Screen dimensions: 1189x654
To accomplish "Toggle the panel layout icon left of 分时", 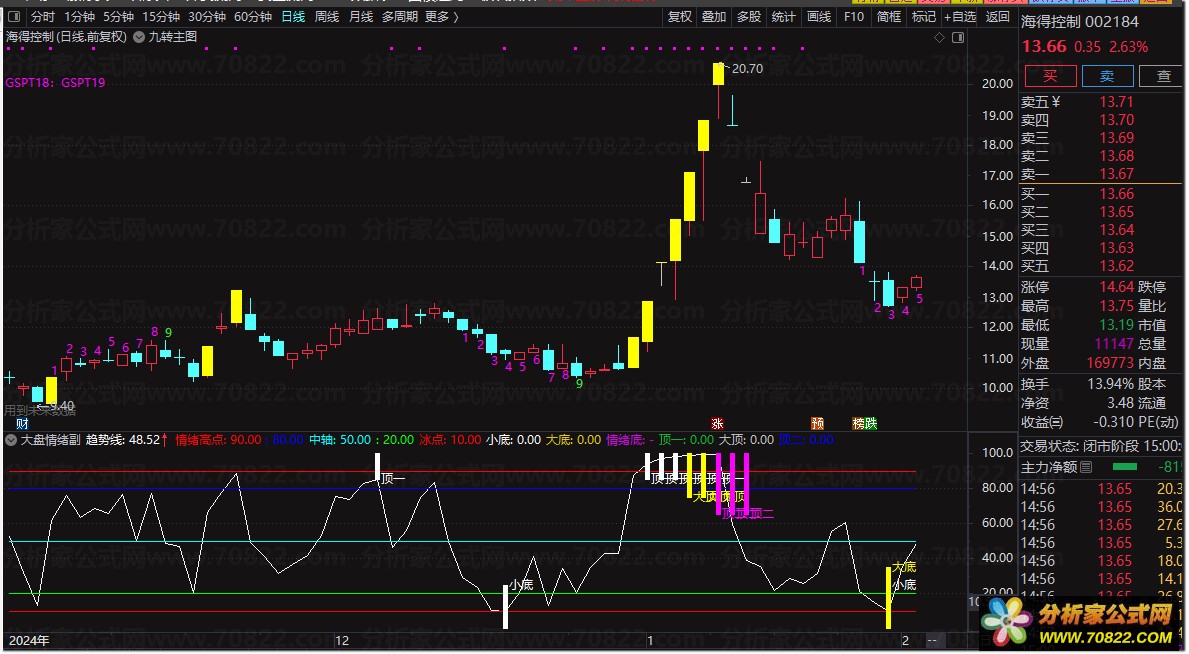I will point(14,17).
